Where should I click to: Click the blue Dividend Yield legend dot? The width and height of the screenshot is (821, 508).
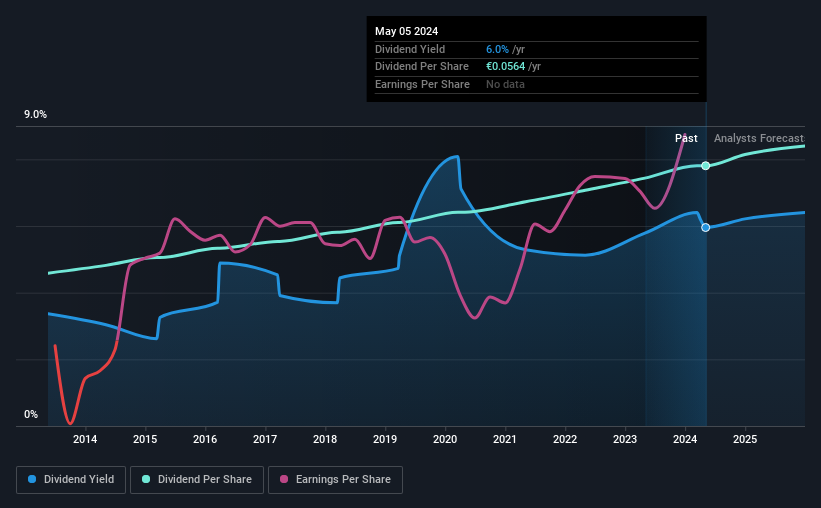pyautogui.click(x=32, y=479)
